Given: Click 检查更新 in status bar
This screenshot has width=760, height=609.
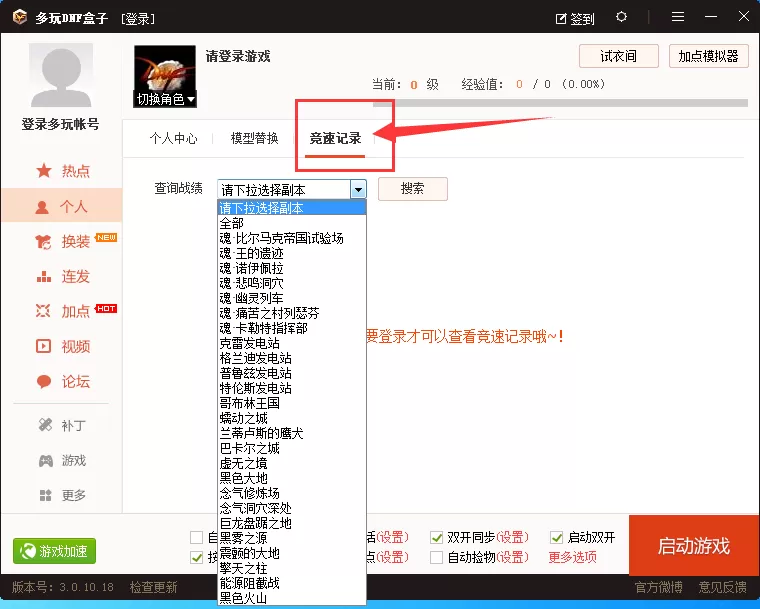Looking at the screenshot, I should click(x=153, y=587).
